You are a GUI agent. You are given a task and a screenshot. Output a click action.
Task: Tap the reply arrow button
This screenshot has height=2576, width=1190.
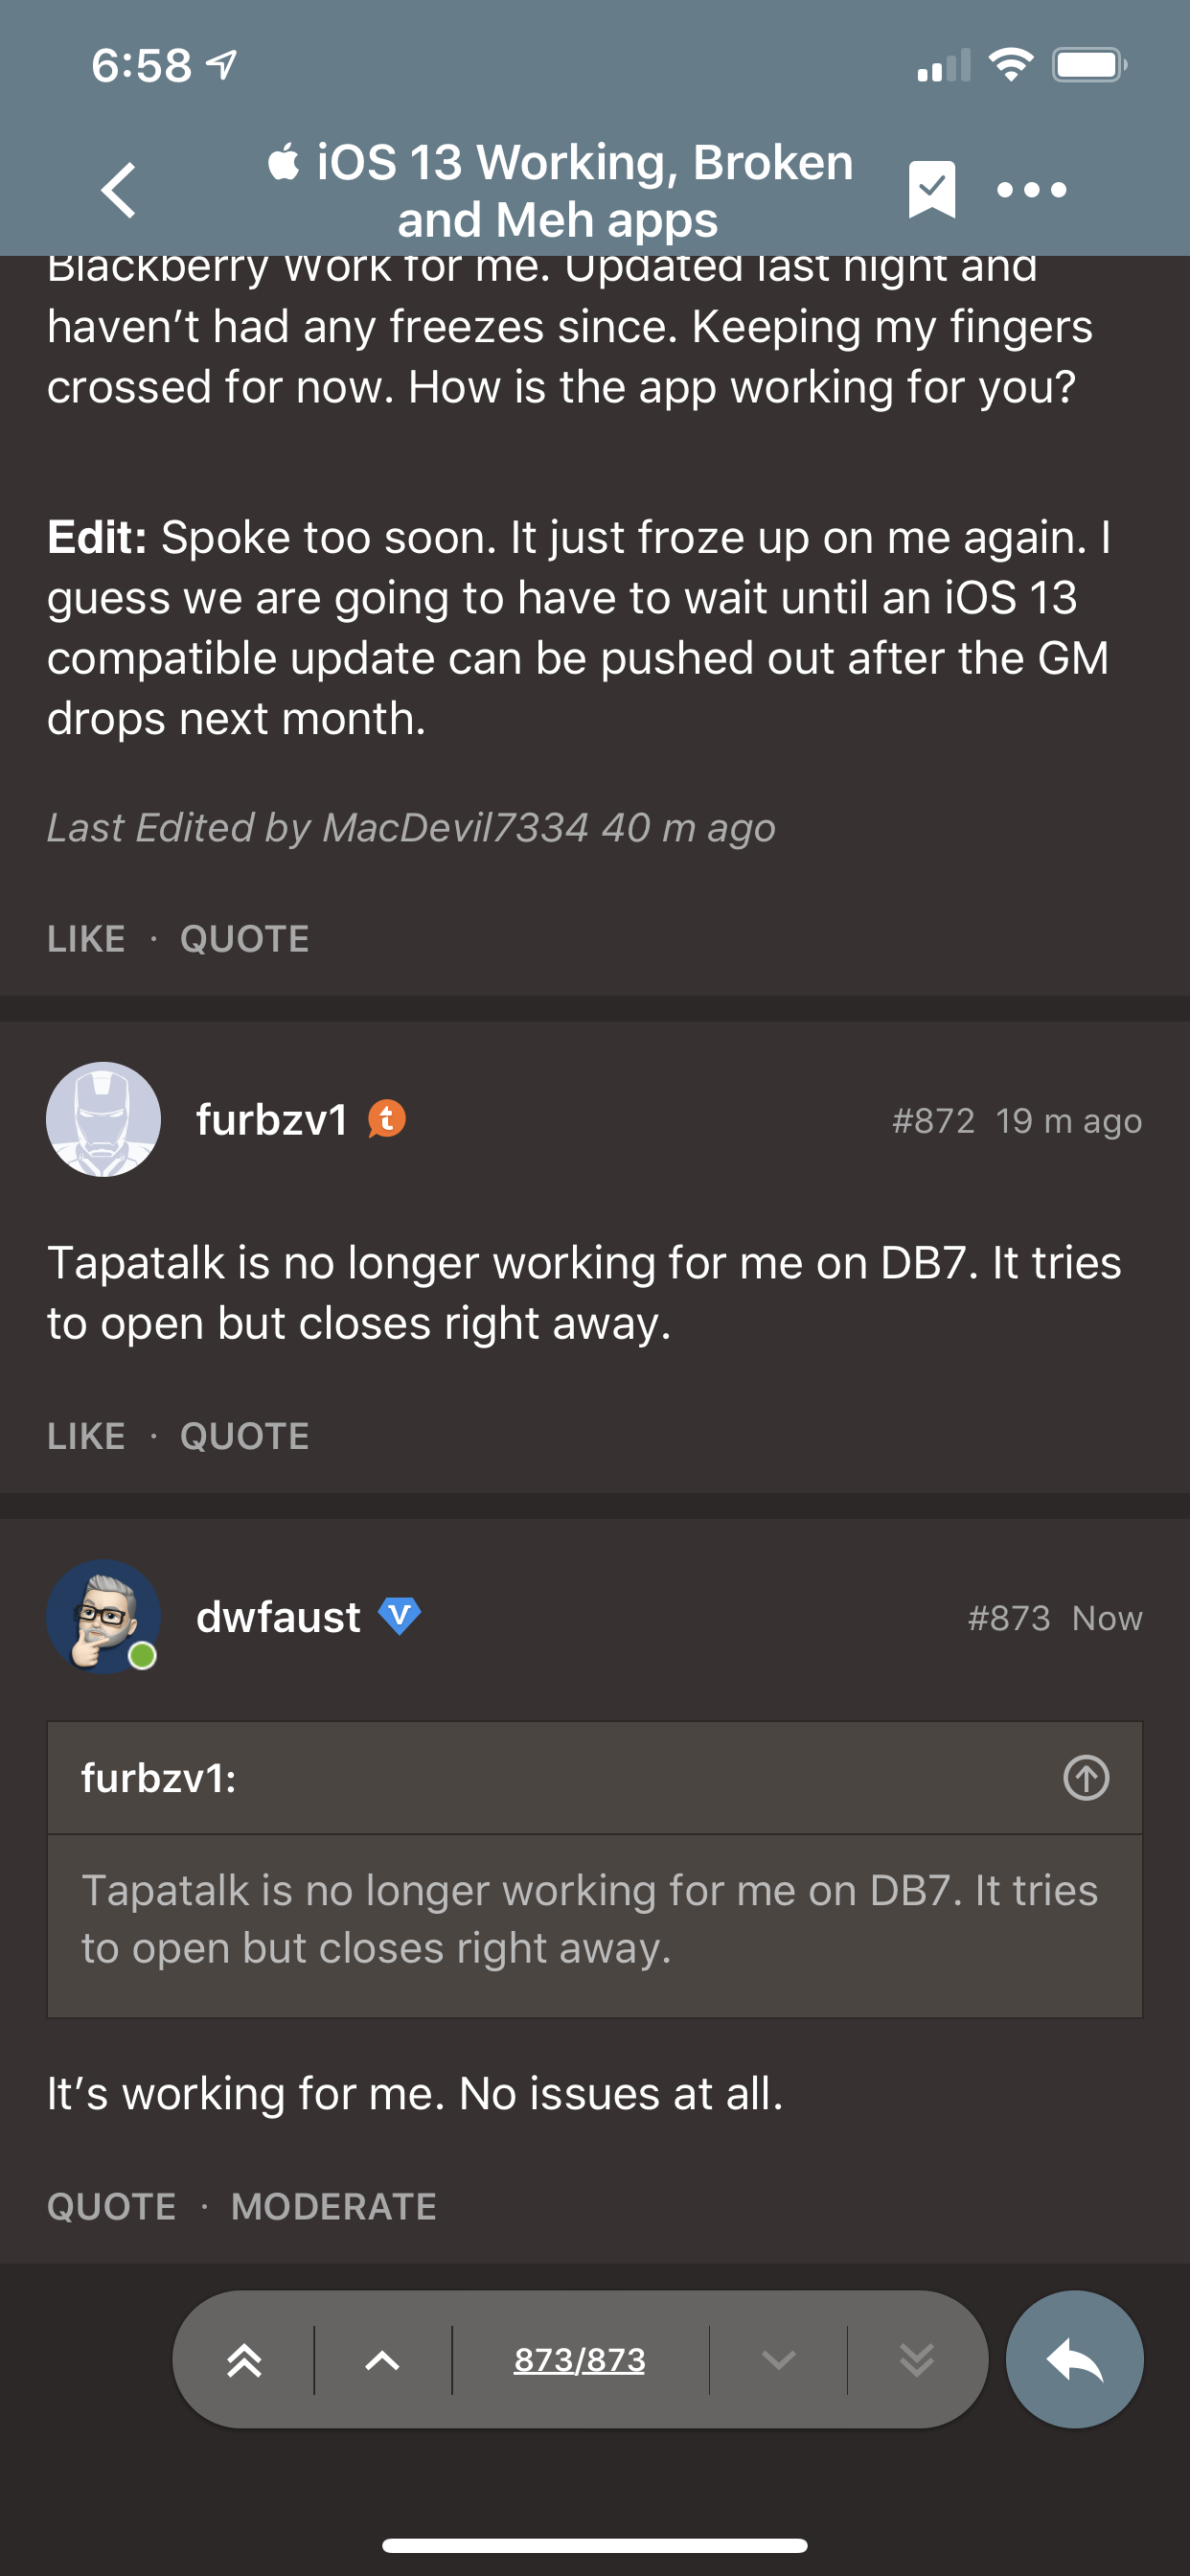point(1074,2359)
